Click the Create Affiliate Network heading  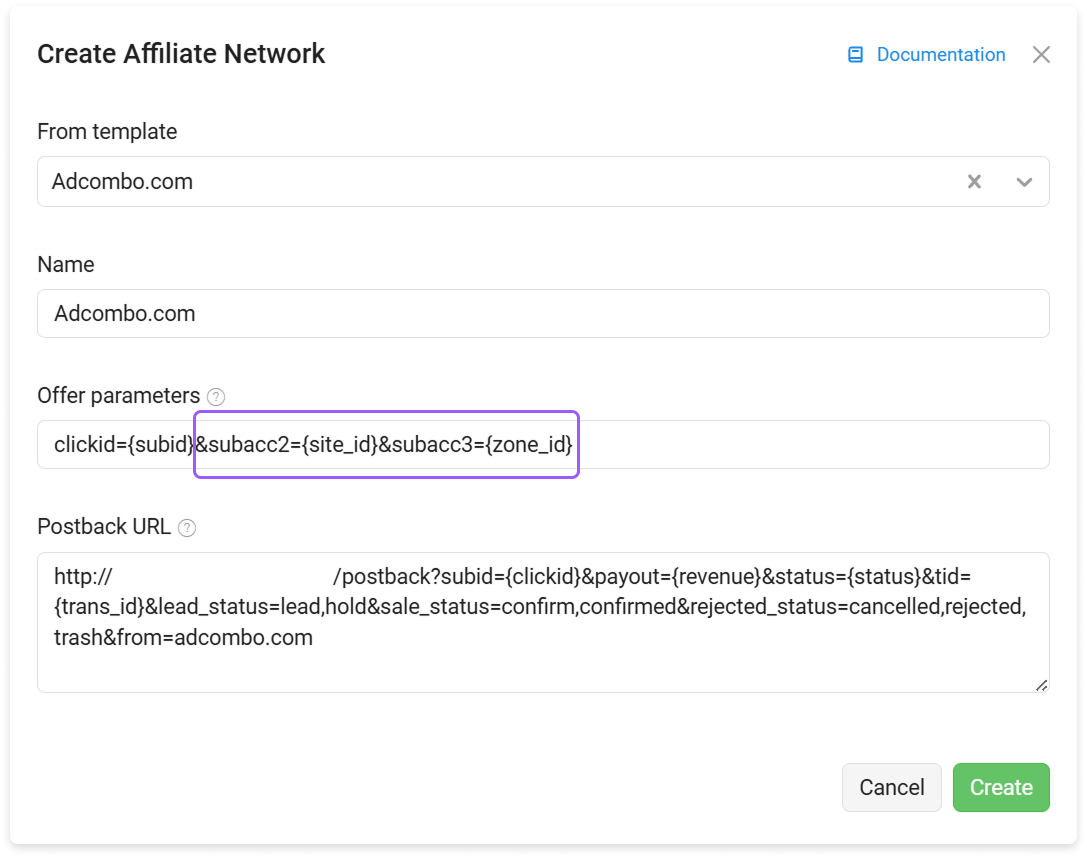181,54
